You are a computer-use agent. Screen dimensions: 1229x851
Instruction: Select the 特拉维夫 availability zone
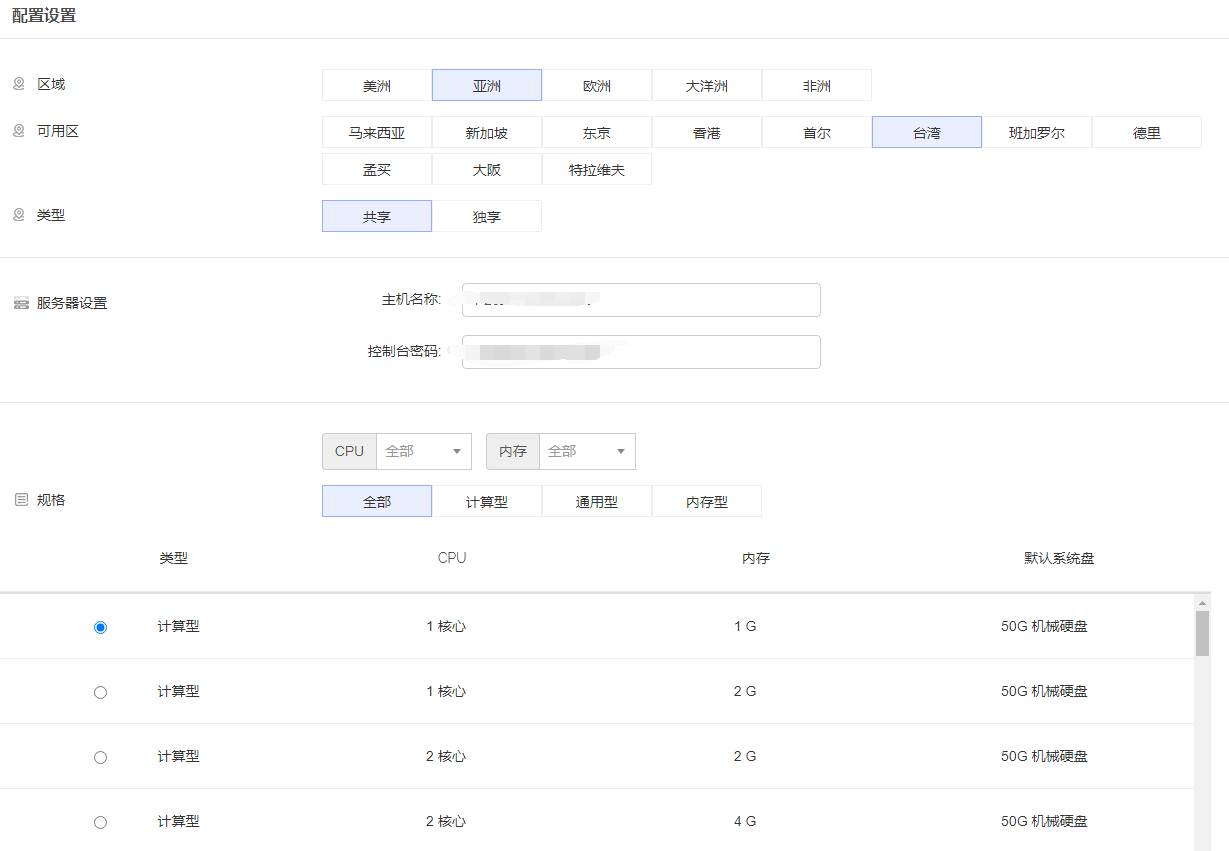[x=597, y=170]
